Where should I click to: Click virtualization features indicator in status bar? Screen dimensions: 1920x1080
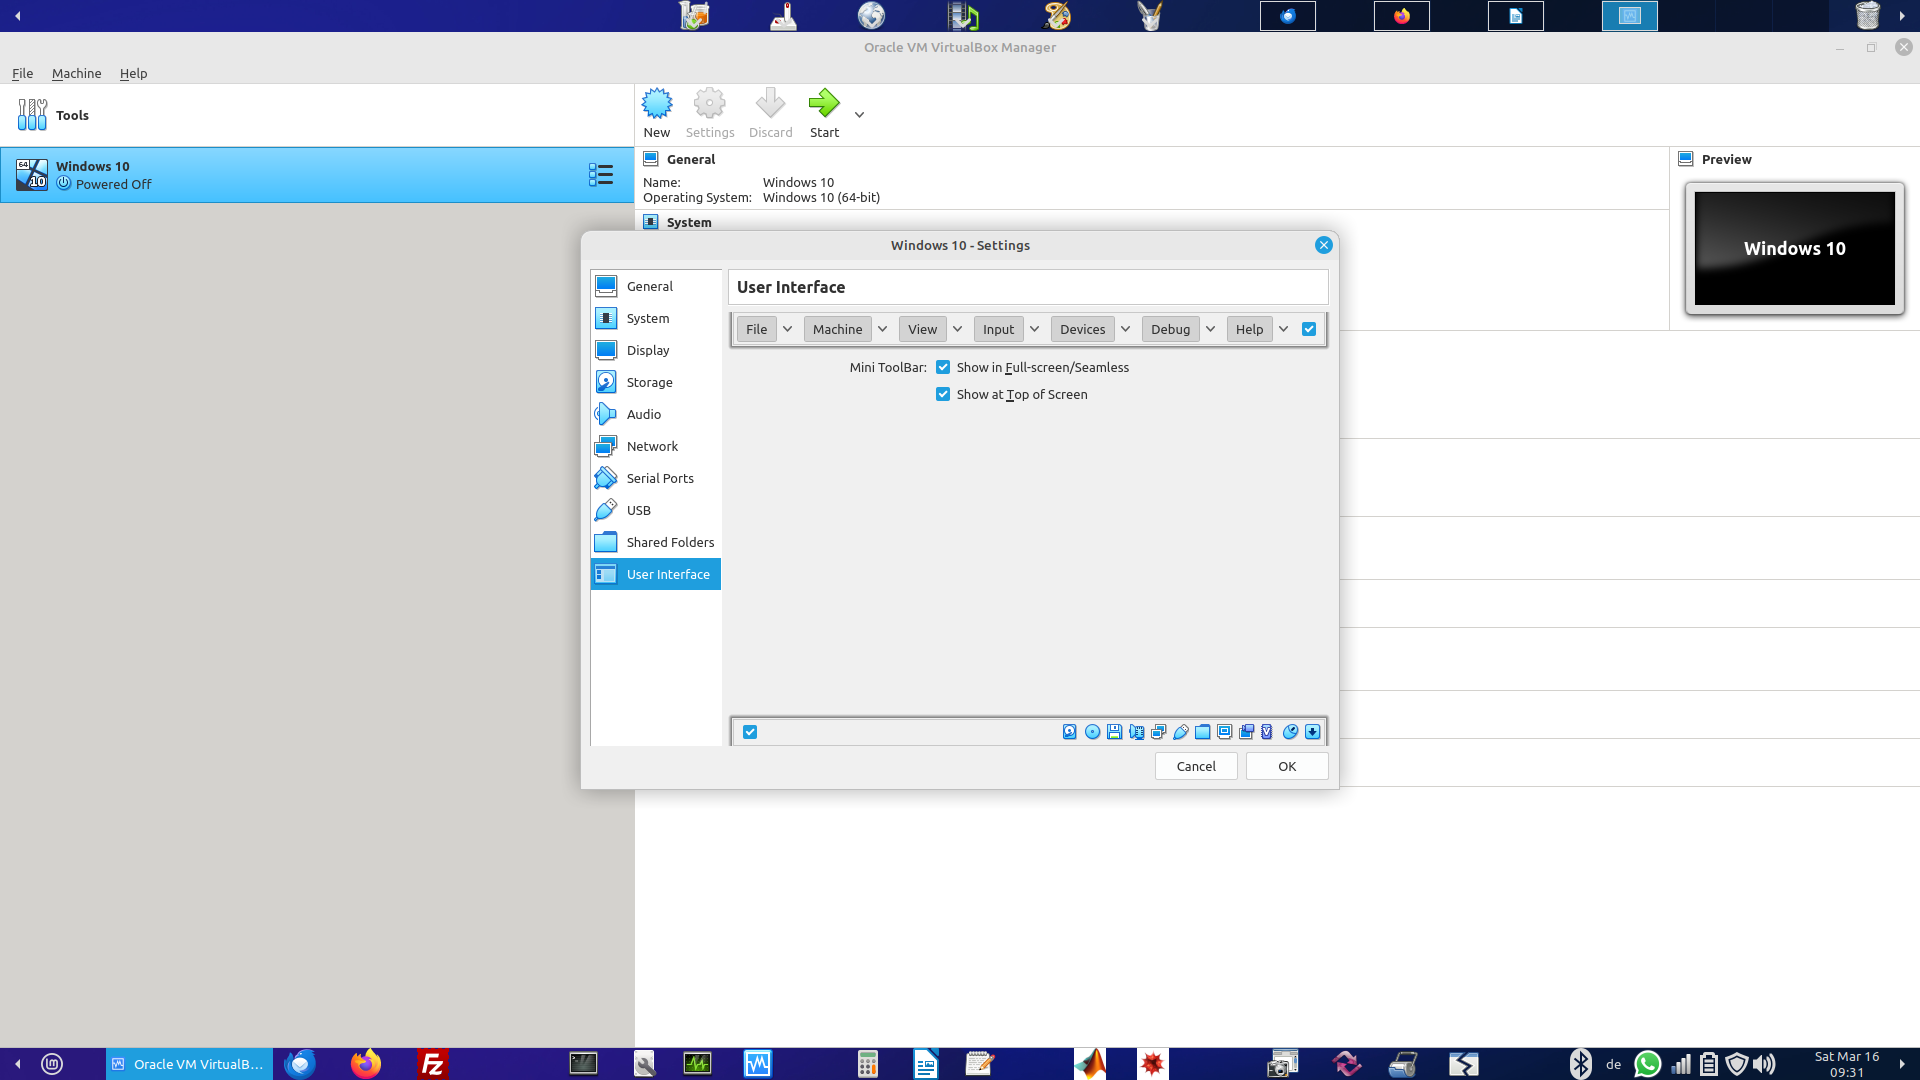1267,732
